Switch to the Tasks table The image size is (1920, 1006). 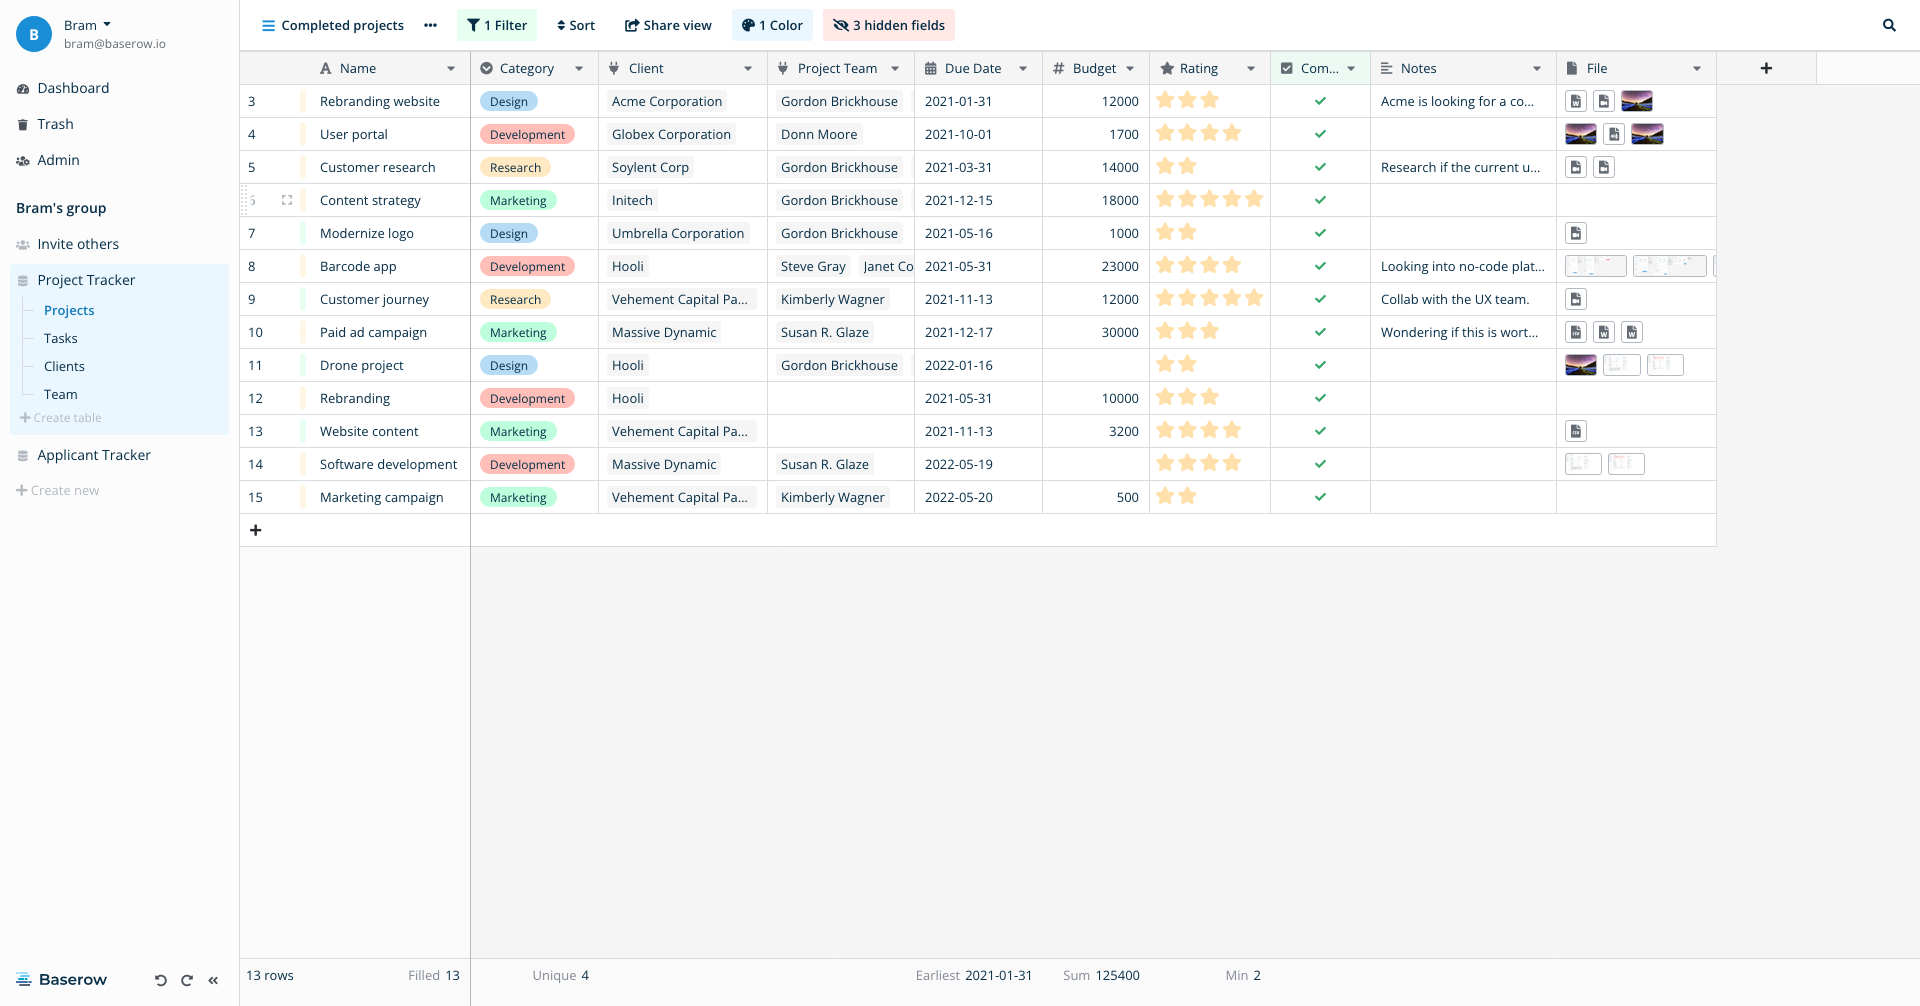pos(60,338)
